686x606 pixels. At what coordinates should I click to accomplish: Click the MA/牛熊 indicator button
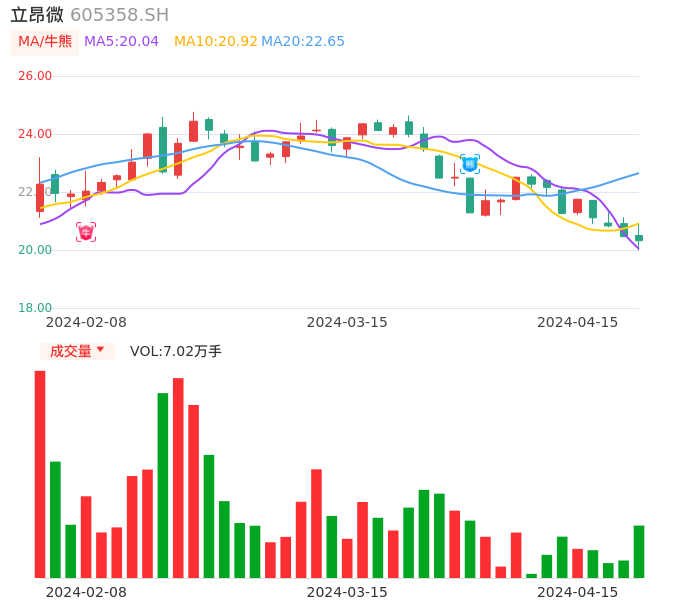pos(45,42)
